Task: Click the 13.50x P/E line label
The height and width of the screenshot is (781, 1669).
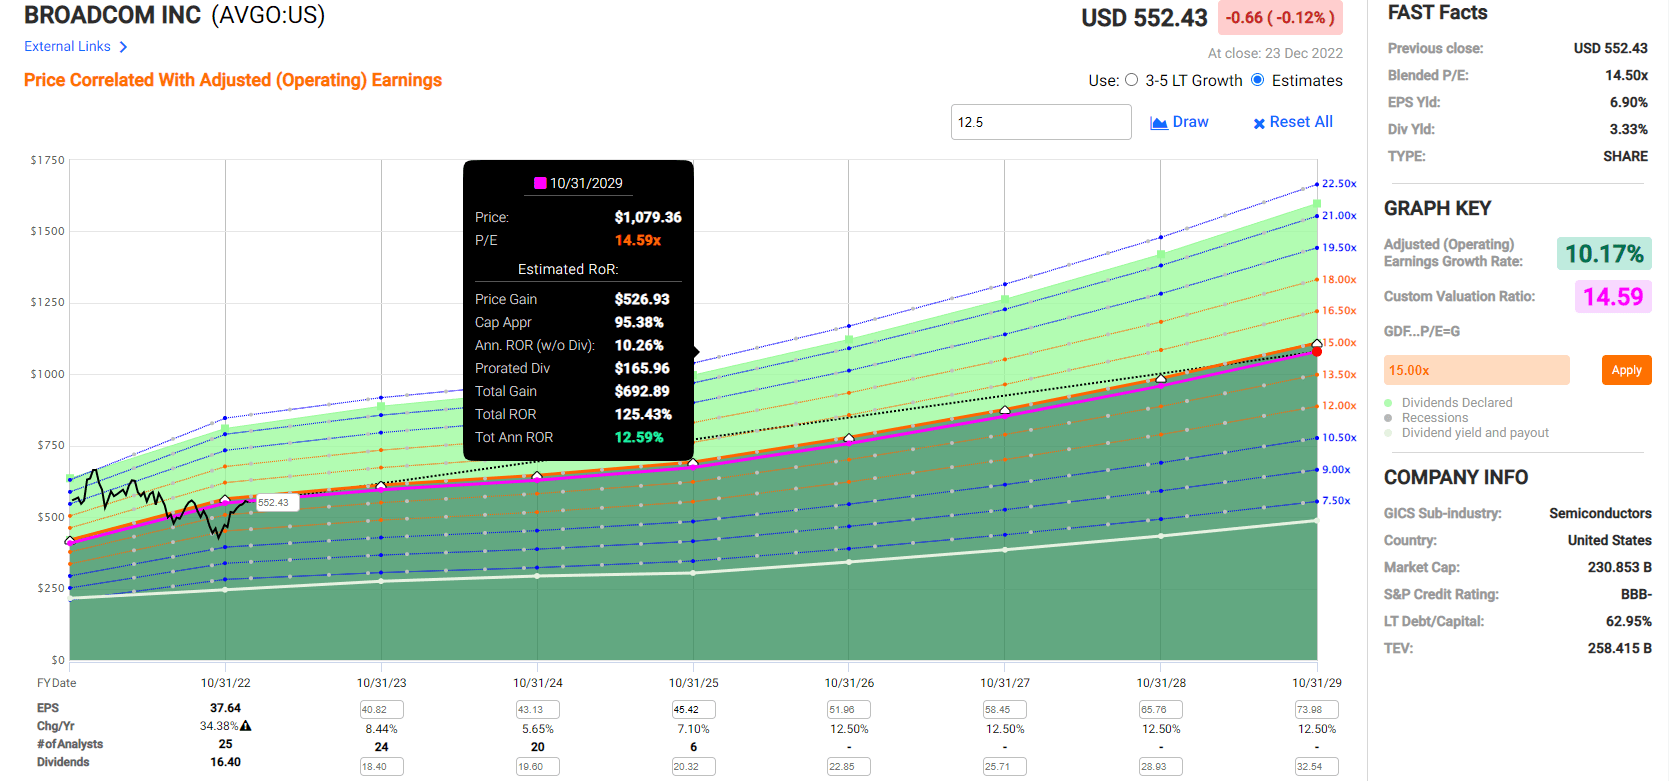Action: [1339, 375]
